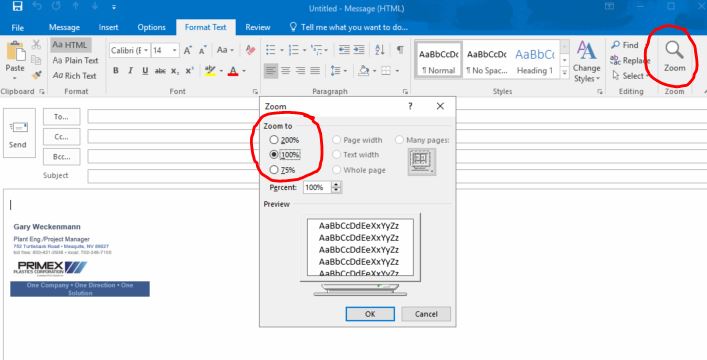Click the Numbering list icon
The height and width of the screenshot is (360, 707).
tap(294, 50)
